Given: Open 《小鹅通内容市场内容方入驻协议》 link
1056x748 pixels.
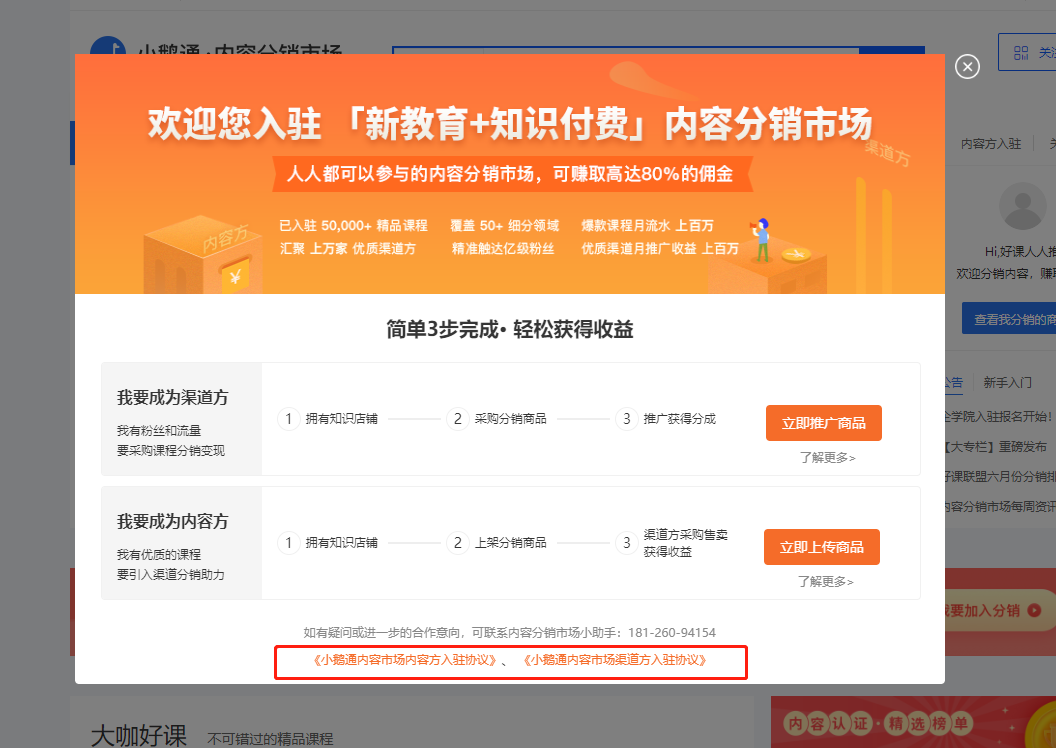Looking at the screenshot, I should coord(405,660).
